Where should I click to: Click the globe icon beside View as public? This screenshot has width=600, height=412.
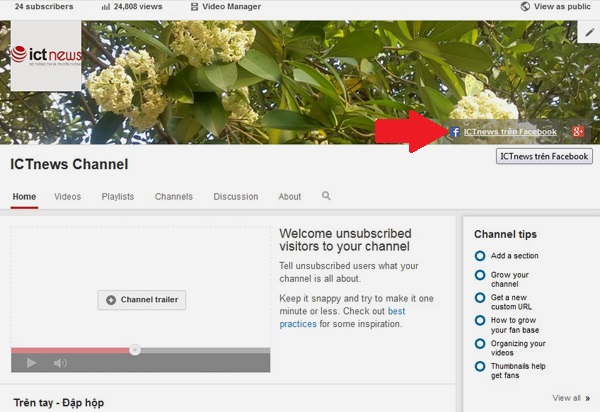[x=525, y=6]
